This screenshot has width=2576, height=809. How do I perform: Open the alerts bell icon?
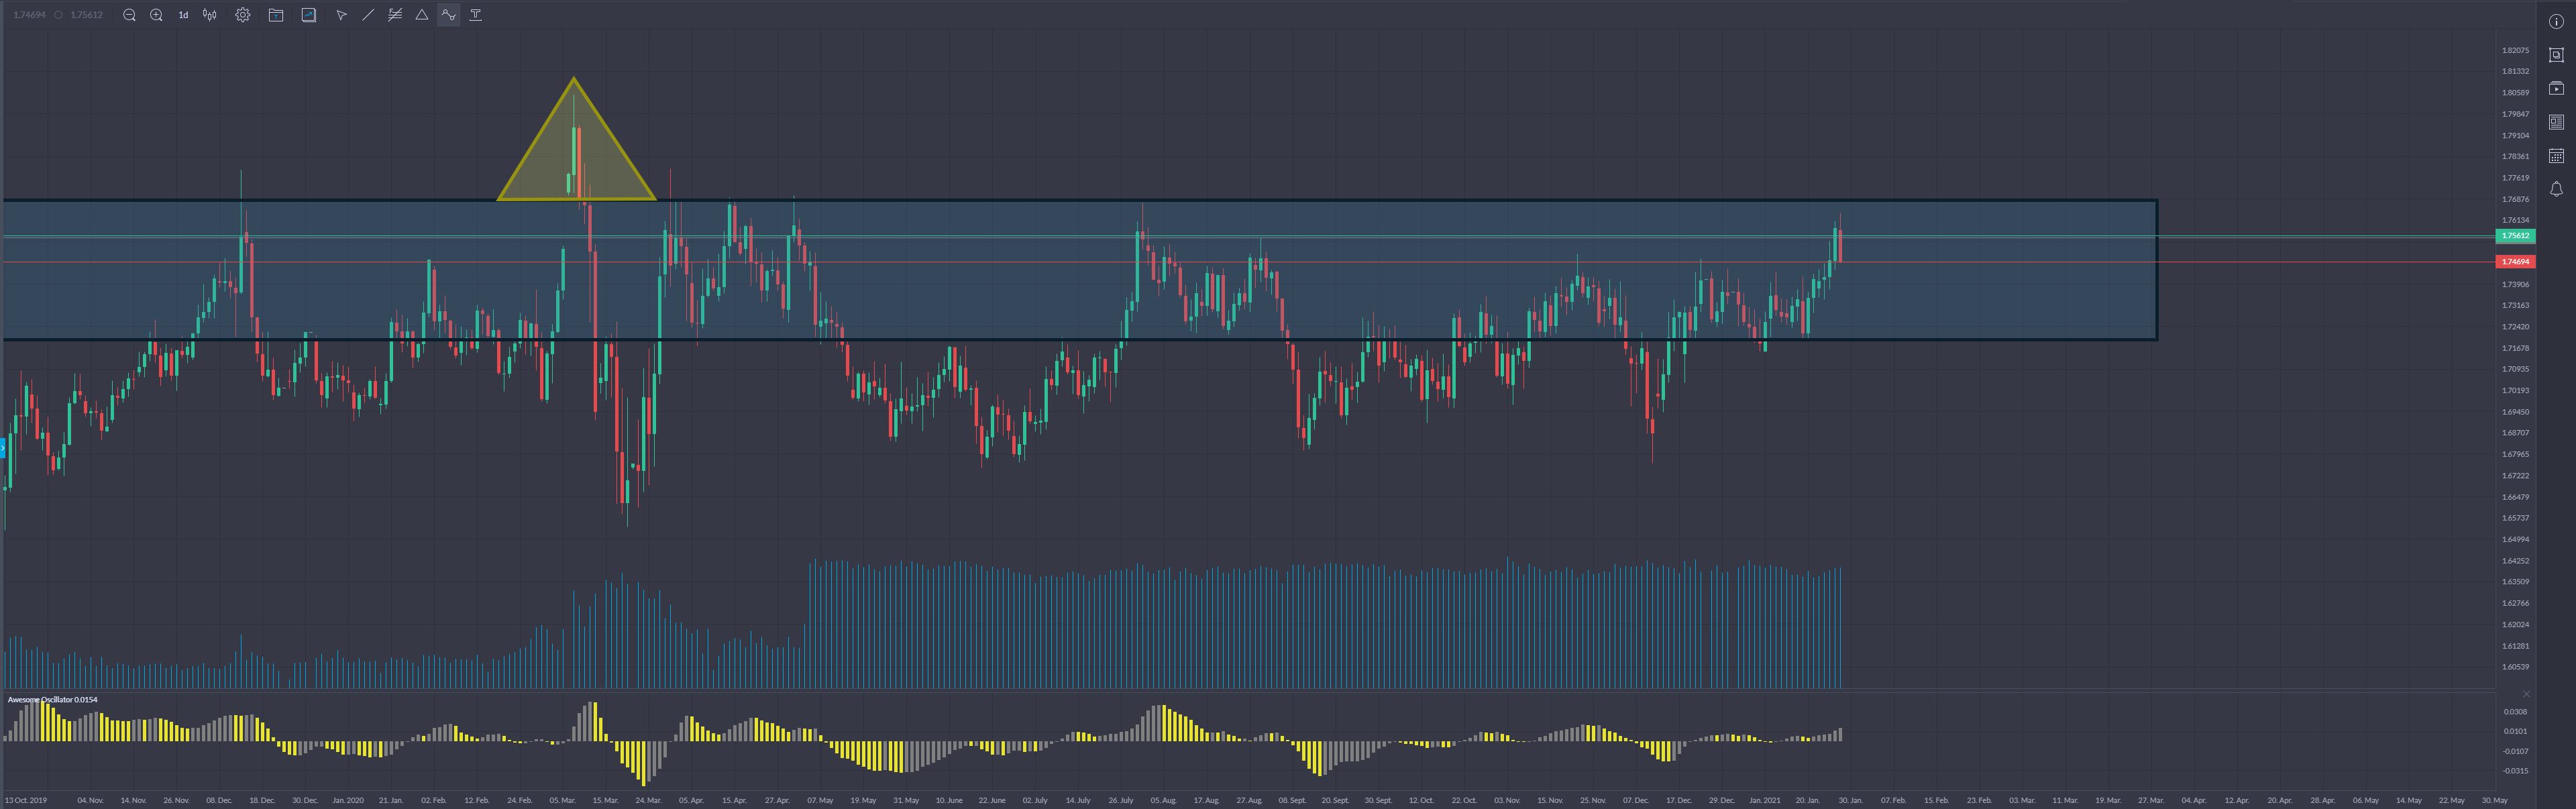(2556, 189)
